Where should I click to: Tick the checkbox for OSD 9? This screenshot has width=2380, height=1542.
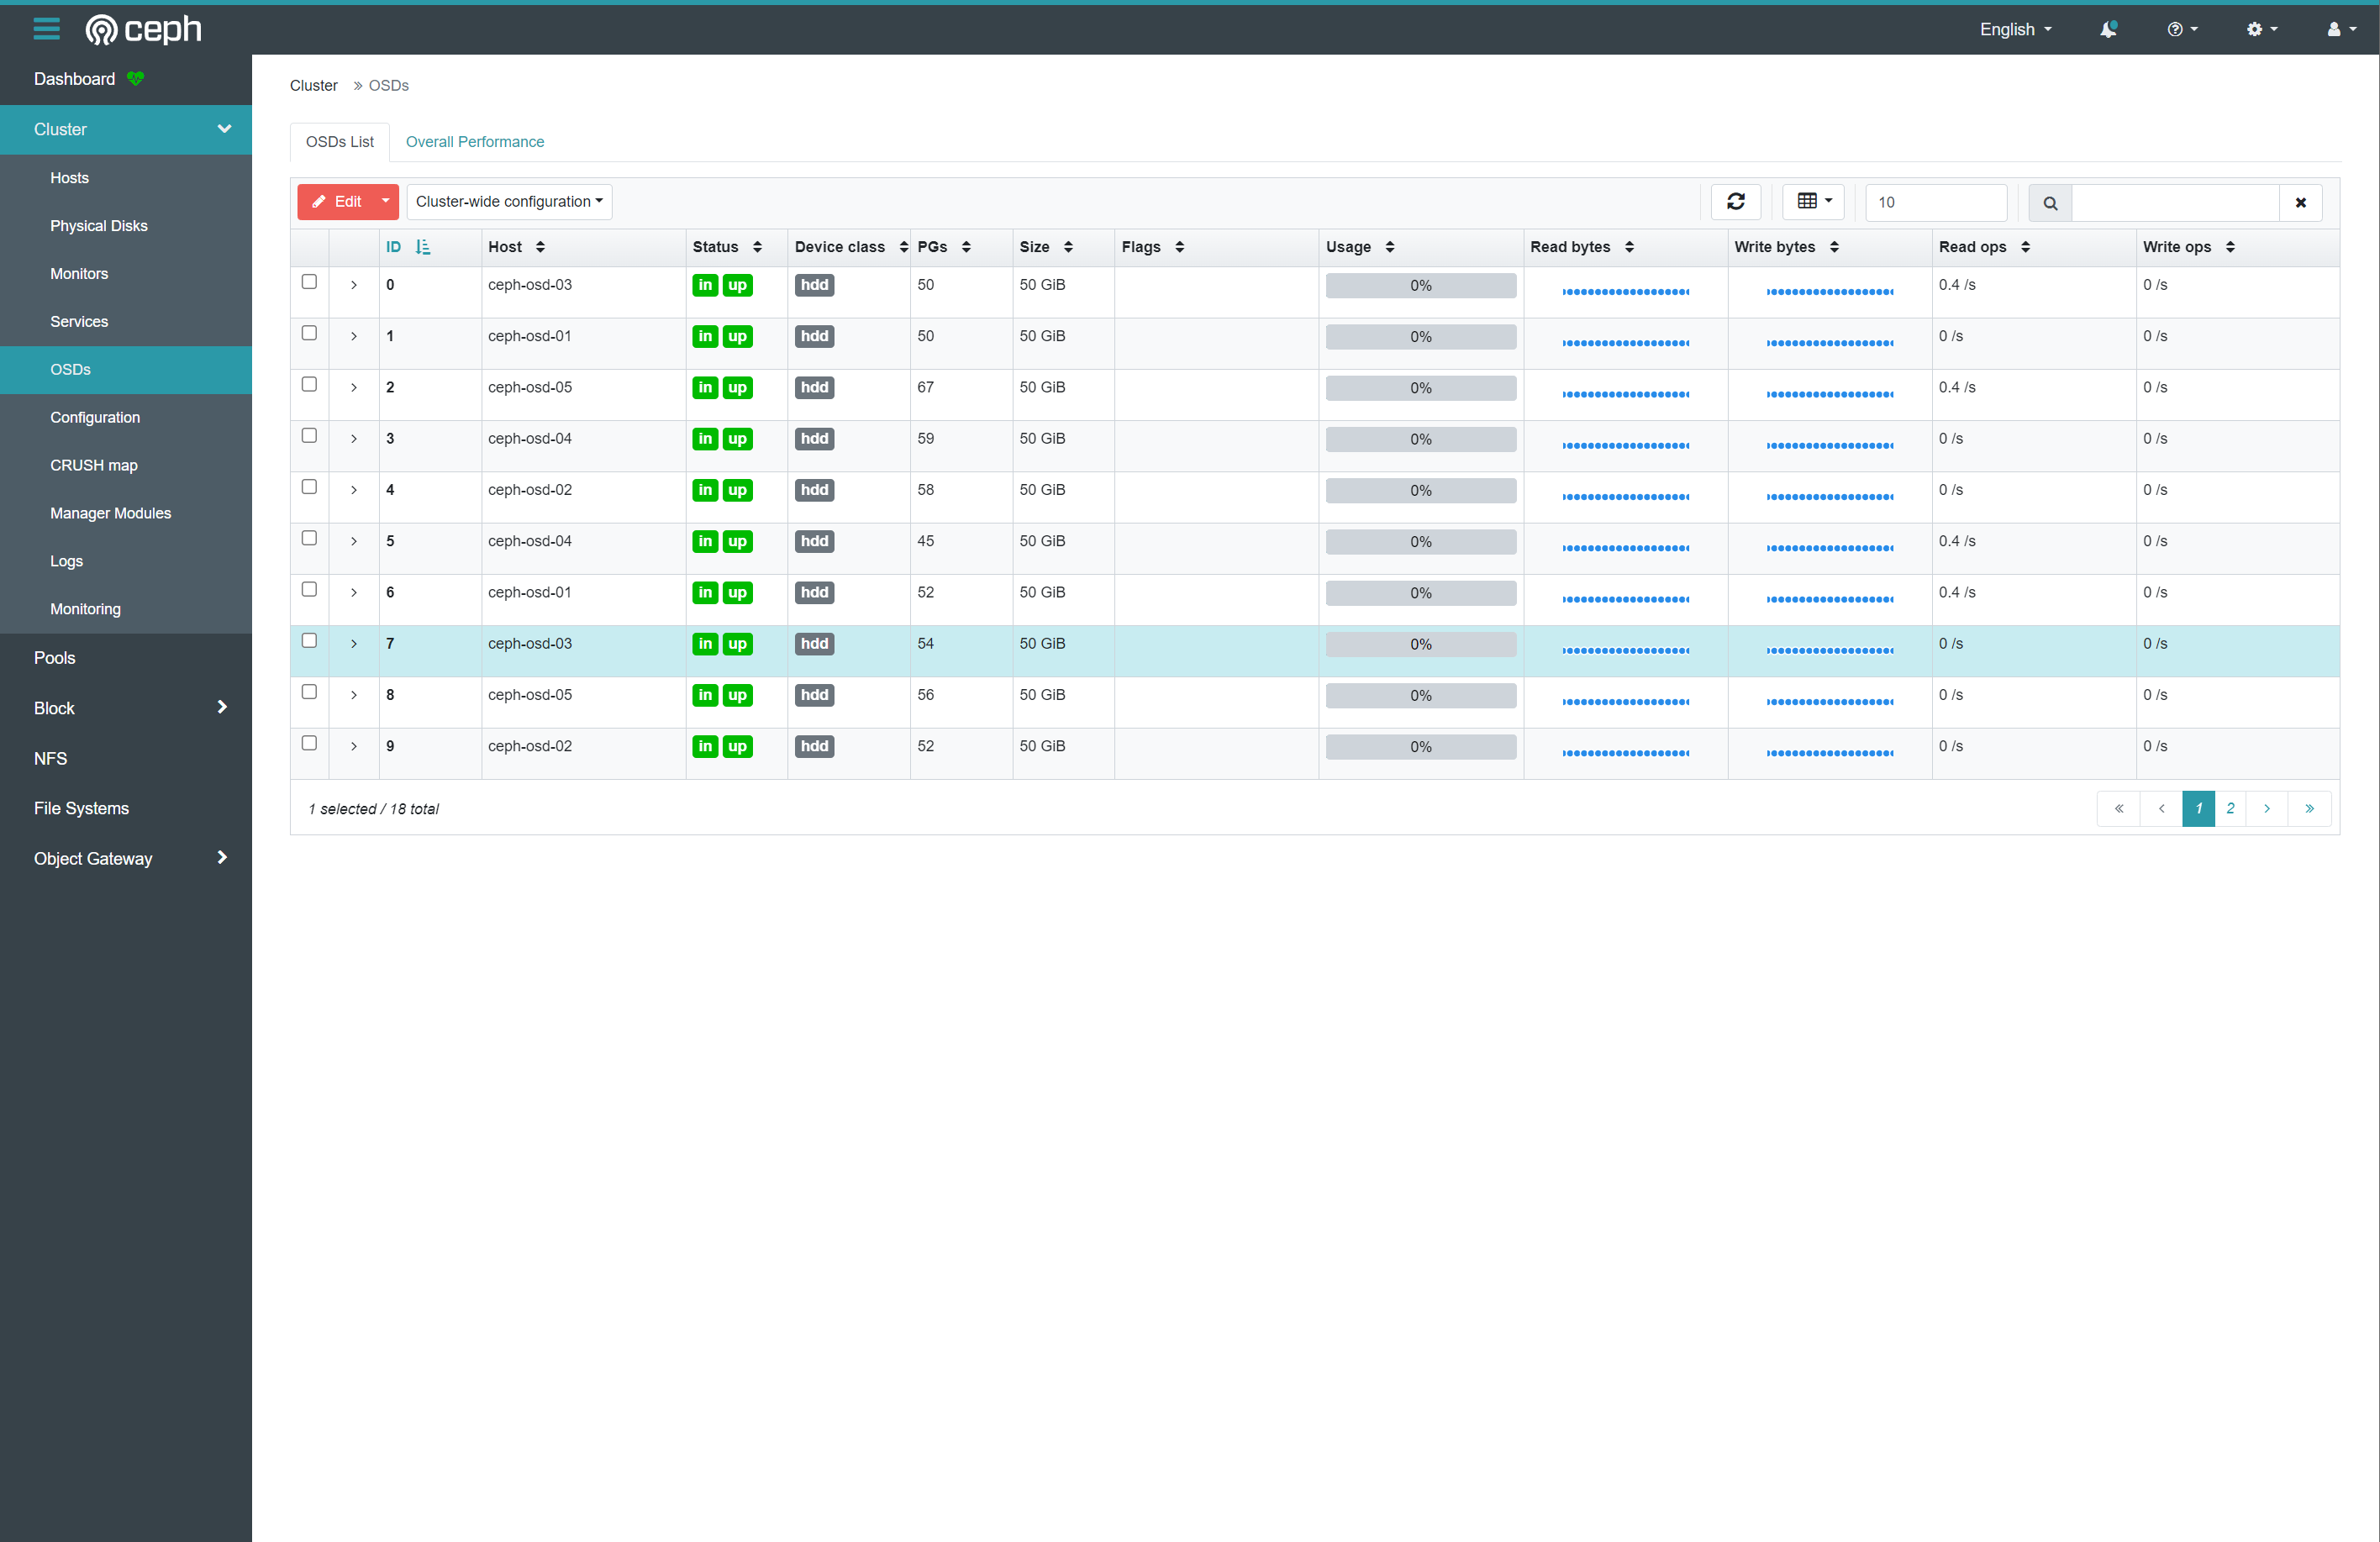[309, 743]
